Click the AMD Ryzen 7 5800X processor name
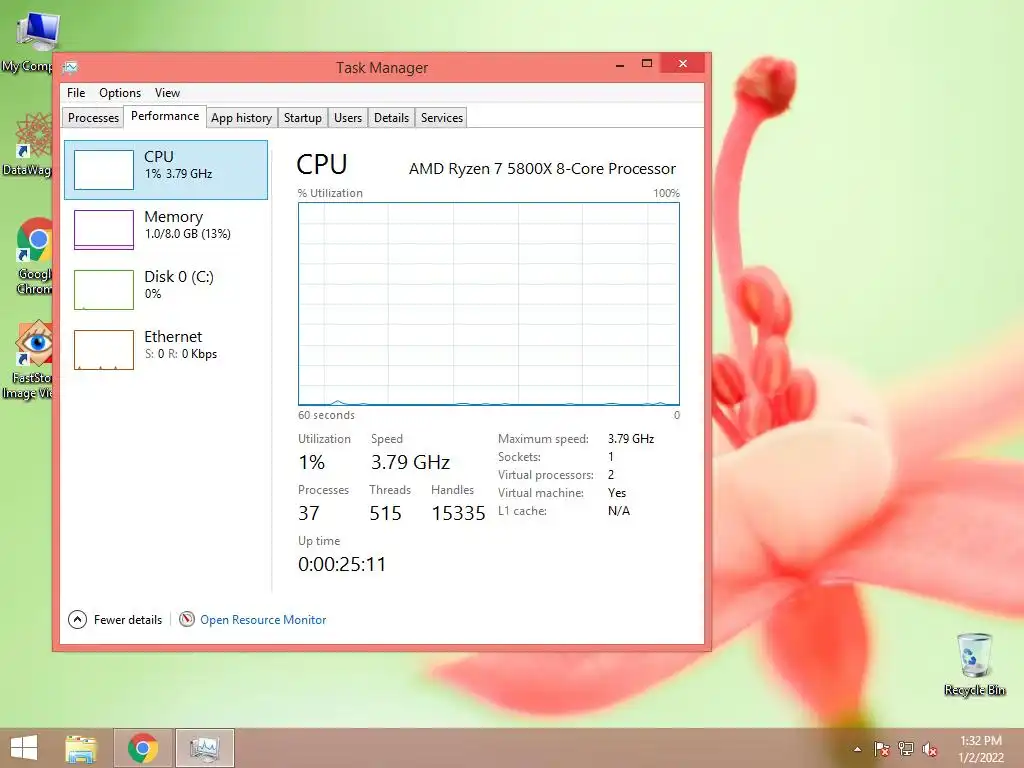Image resolution: width=1024 pixels, height=768 pixels. click(542, 168)
